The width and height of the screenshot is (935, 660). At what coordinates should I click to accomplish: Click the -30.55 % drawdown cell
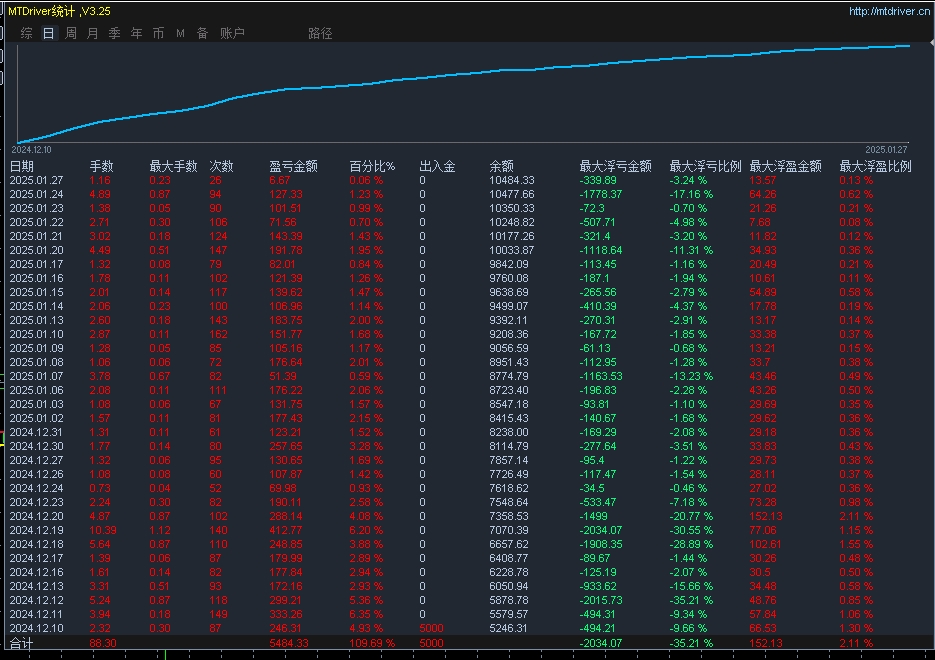691,530
